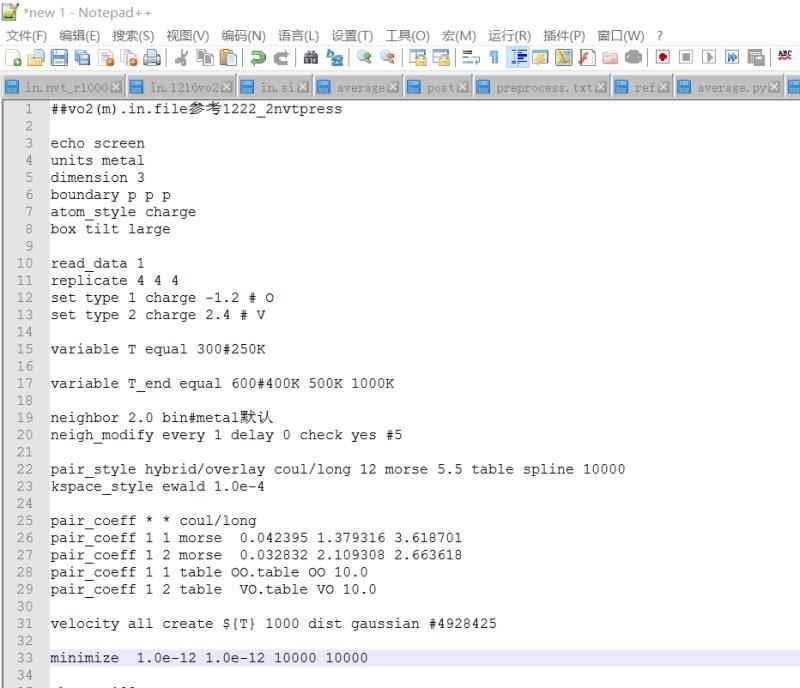Viewport: 800px width, 688px height.
Task: Toggle the indent guide button
Action: coord(518,58)
